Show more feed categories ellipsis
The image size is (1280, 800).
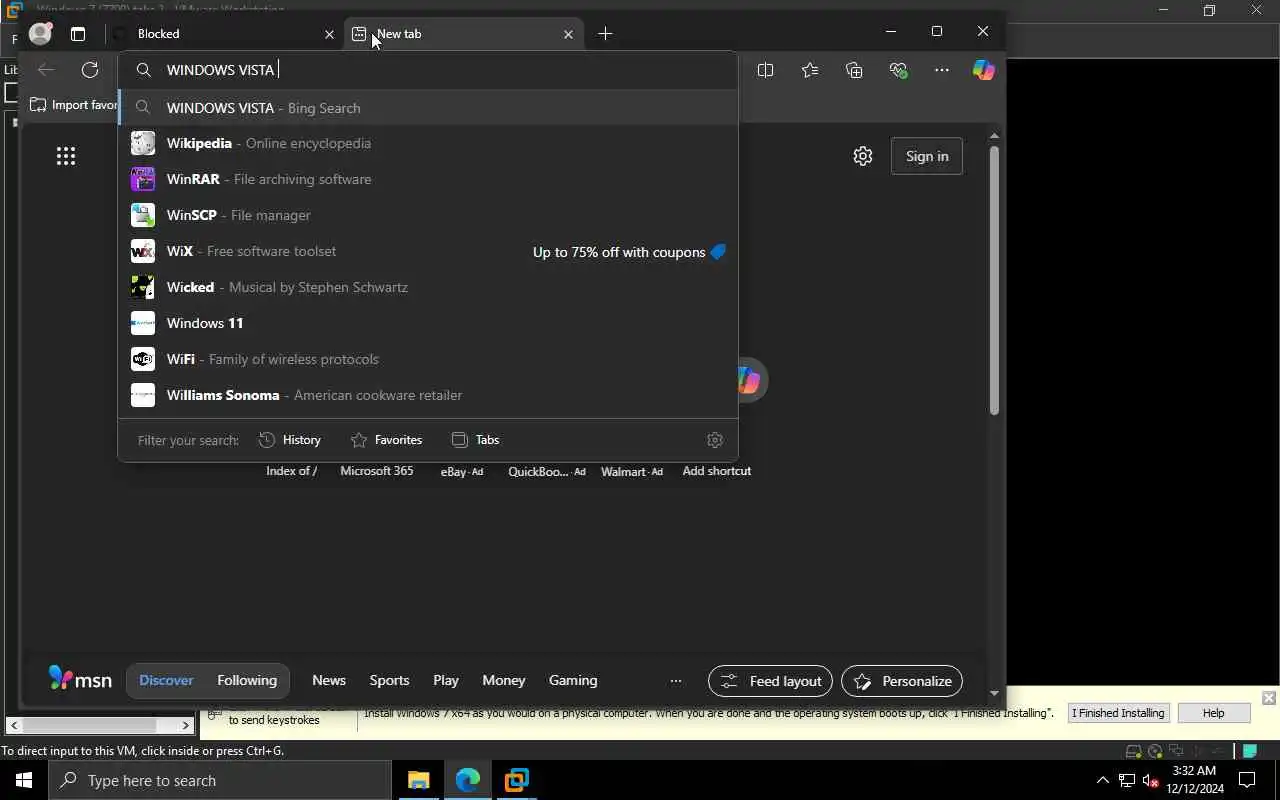click(676, 681)
